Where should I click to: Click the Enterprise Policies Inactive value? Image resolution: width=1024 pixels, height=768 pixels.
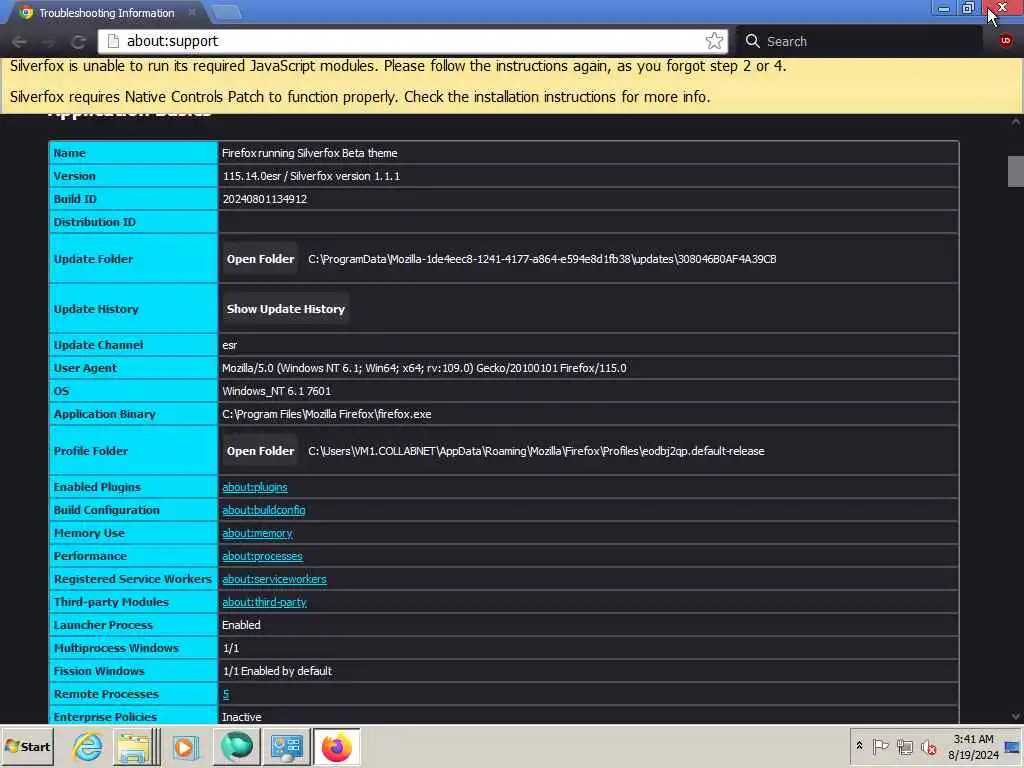[242, 717]
